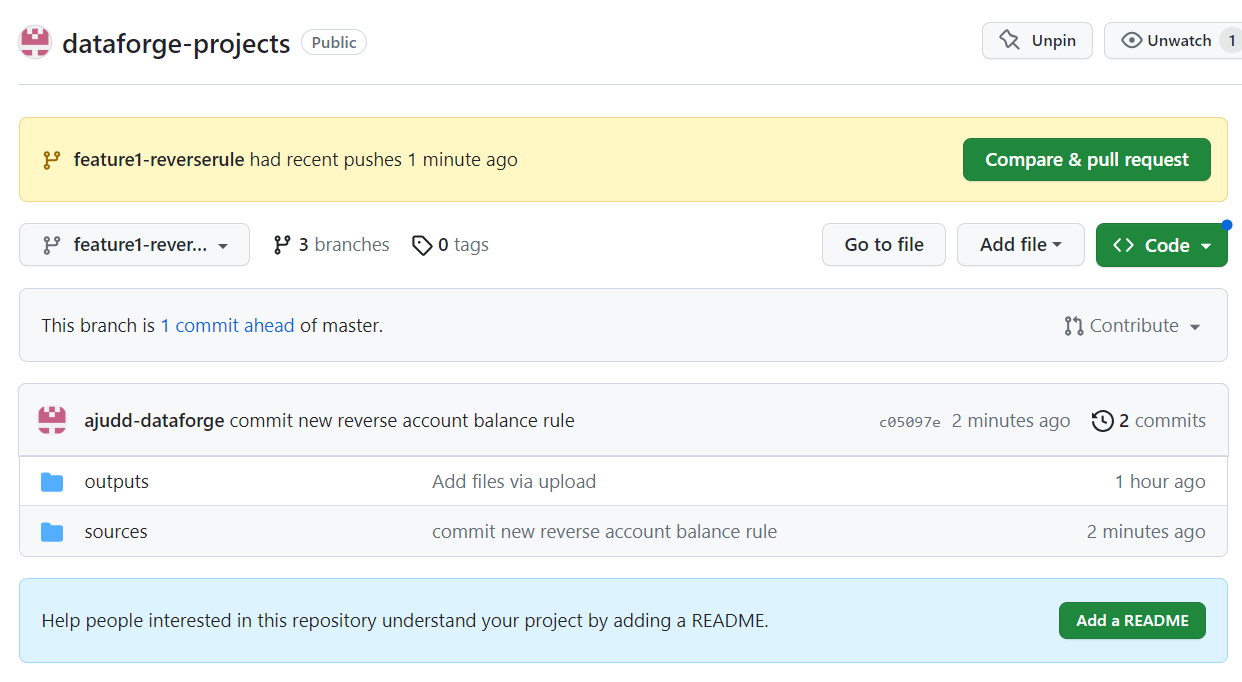Click the commit header's 2 minutes ago timestamp
This screenshot has height=682, width=1242.
click(1011, 421)
